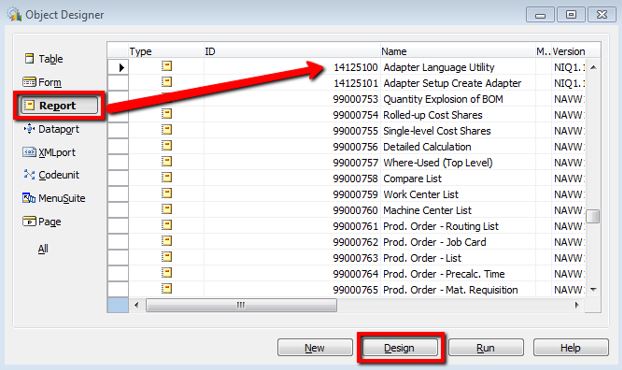Click the horizontal scrollbar left arrow
Image resolution: width=622 pixels, height=370 pixels.
click(136, 305)
